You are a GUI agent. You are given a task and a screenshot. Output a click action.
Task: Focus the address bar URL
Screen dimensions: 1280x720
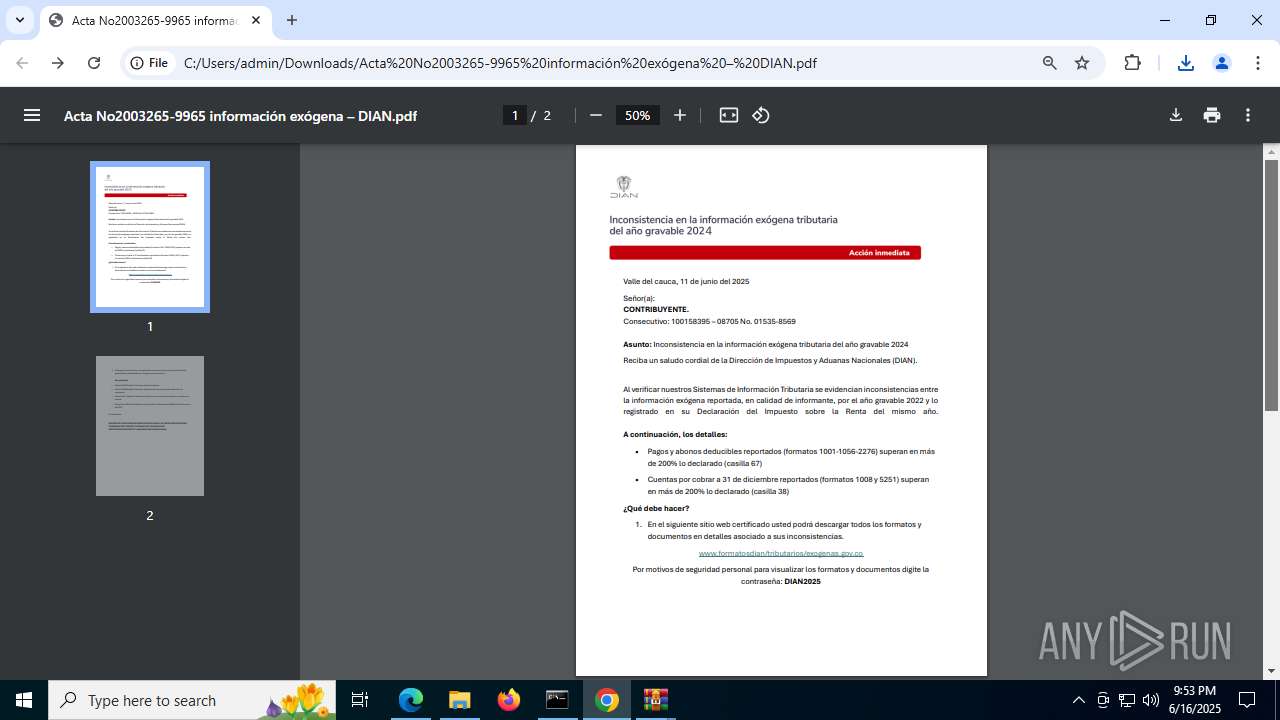(x=500, y=63)
